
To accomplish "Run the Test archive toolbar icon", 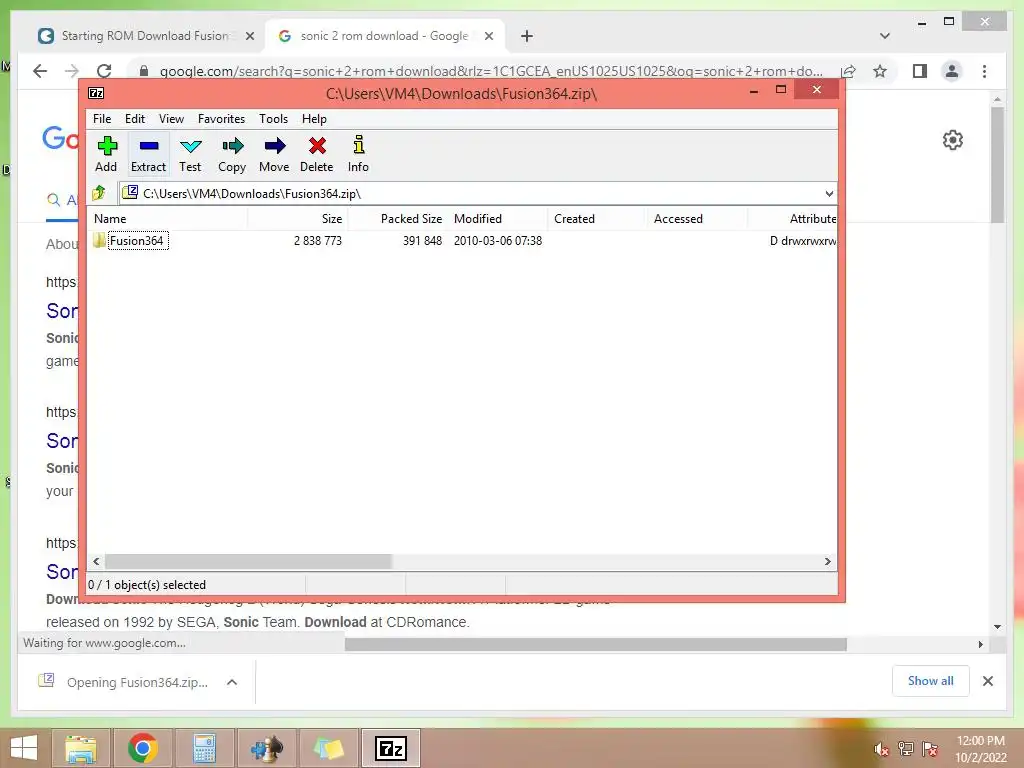I will tap(190, 154).
